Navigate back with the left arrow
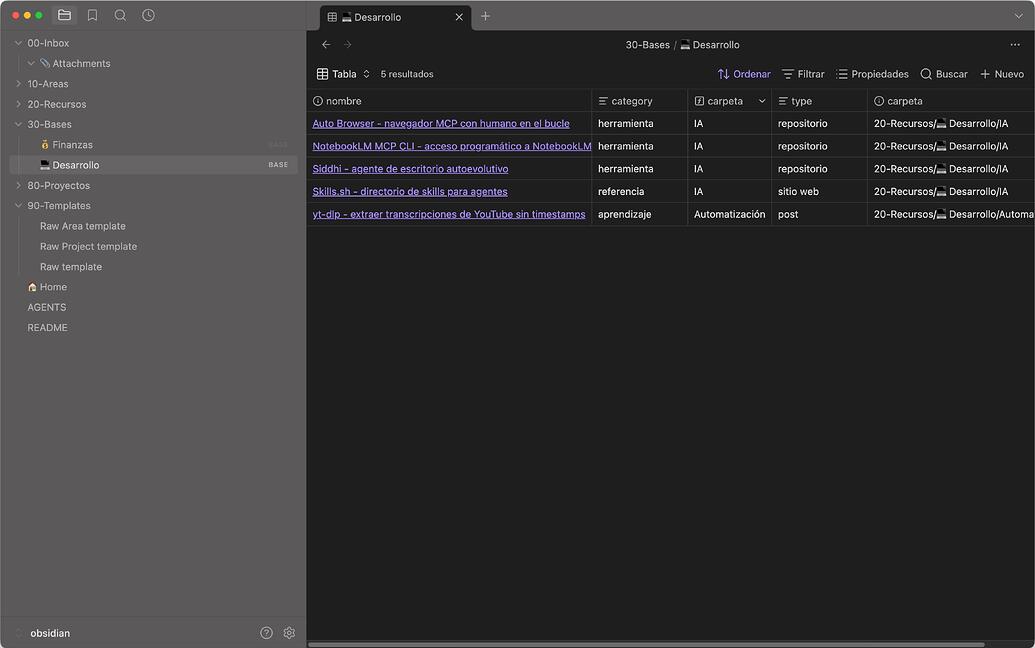 (x=326, y=45)
